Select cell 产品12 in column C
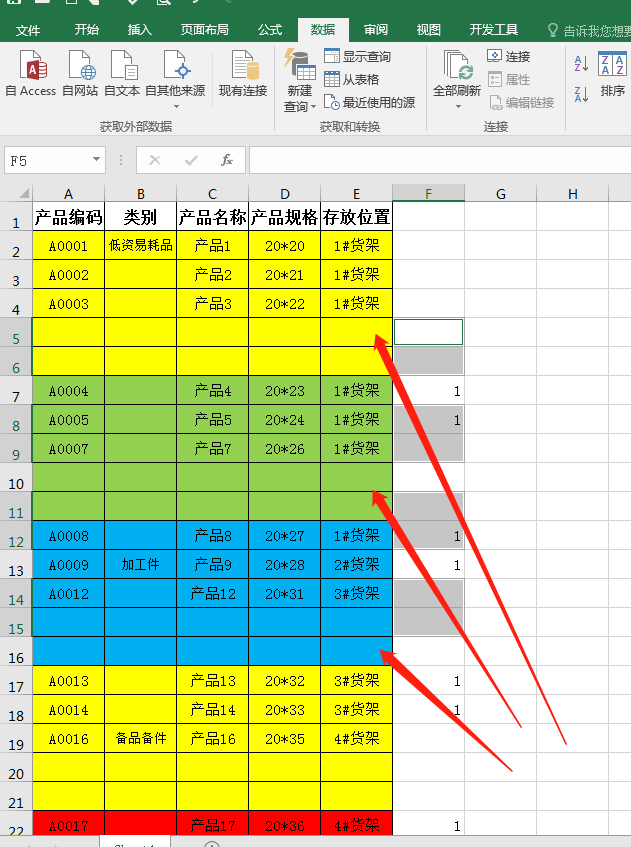The width and height of the screenshot is (631, 847). coord(212,594)
